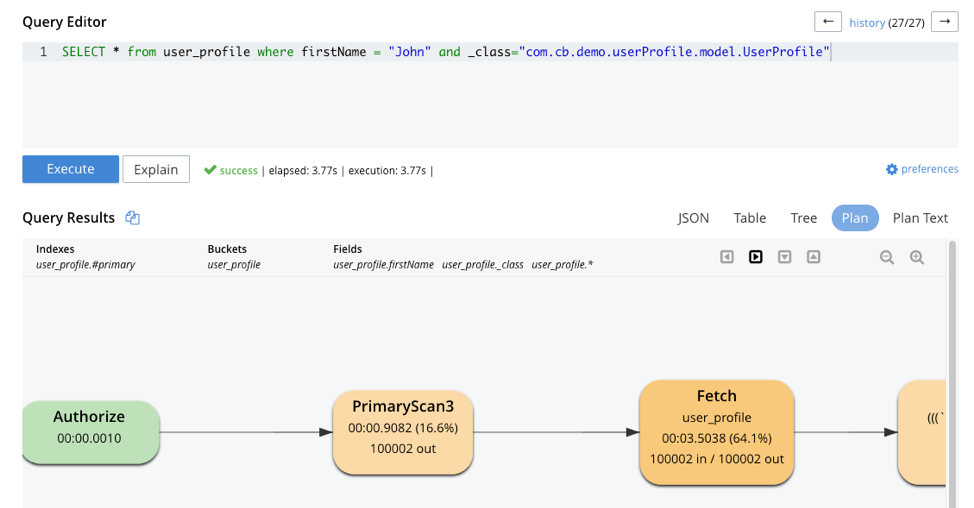Copy query results using the clipboard icon
Image resolution: width=974 pixels, height=508 pixels.
click(132, 218)
